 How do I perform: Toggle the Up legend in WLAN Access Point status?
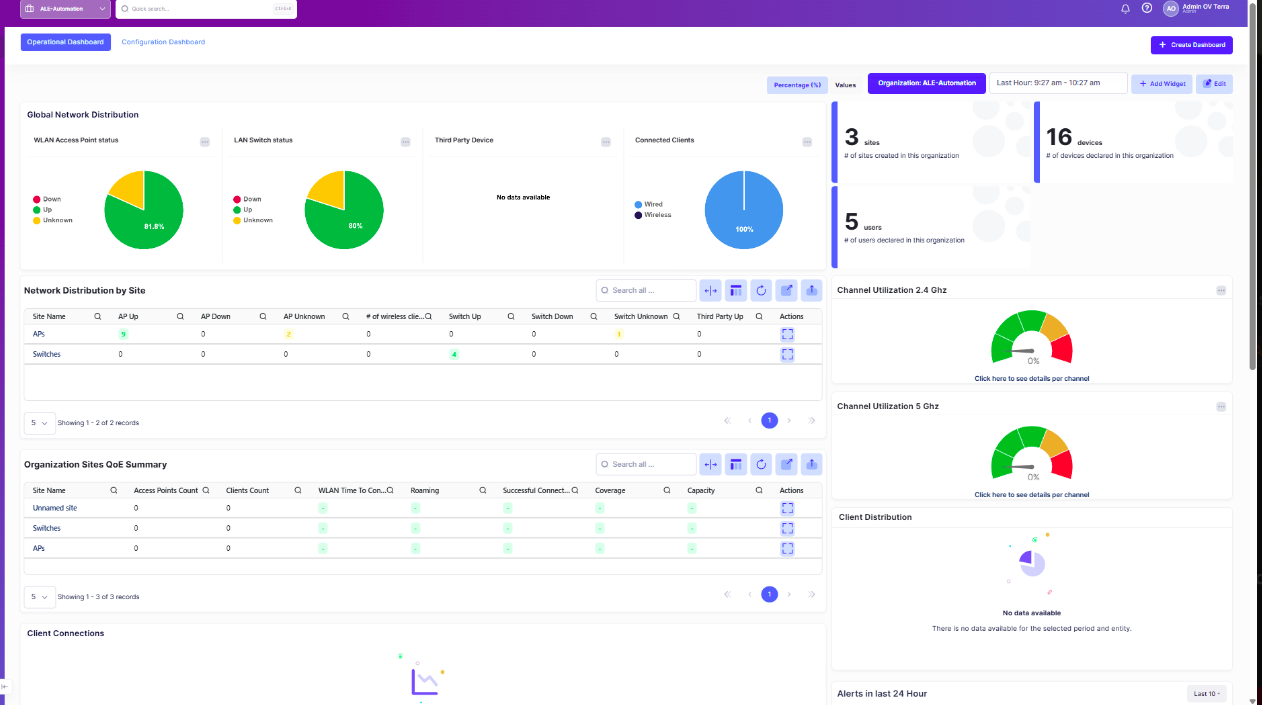coord(43,210)
